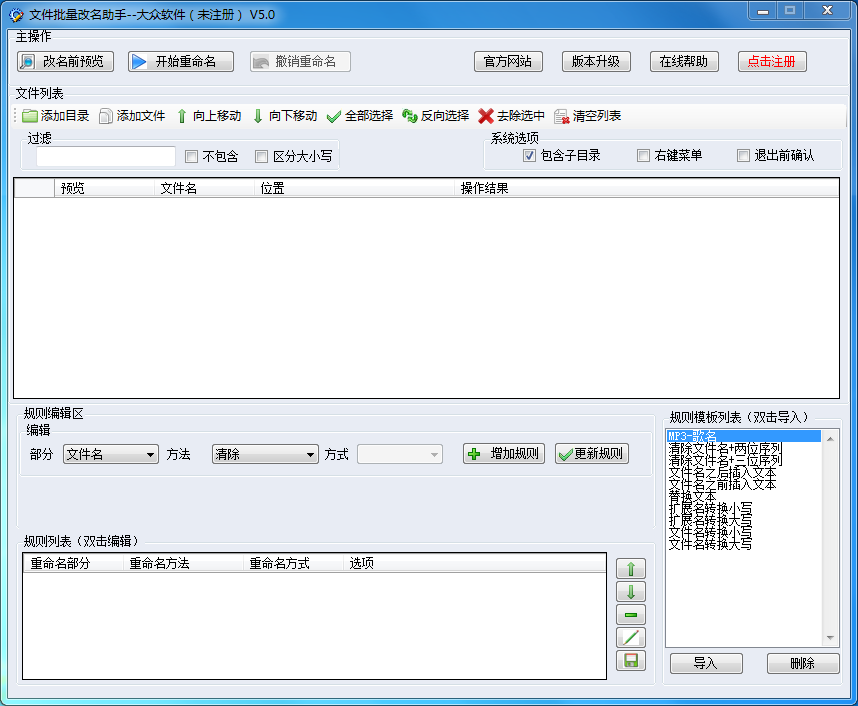
Task: Toggle the 退出前确认 checkbox
Action: coord(743,155)
